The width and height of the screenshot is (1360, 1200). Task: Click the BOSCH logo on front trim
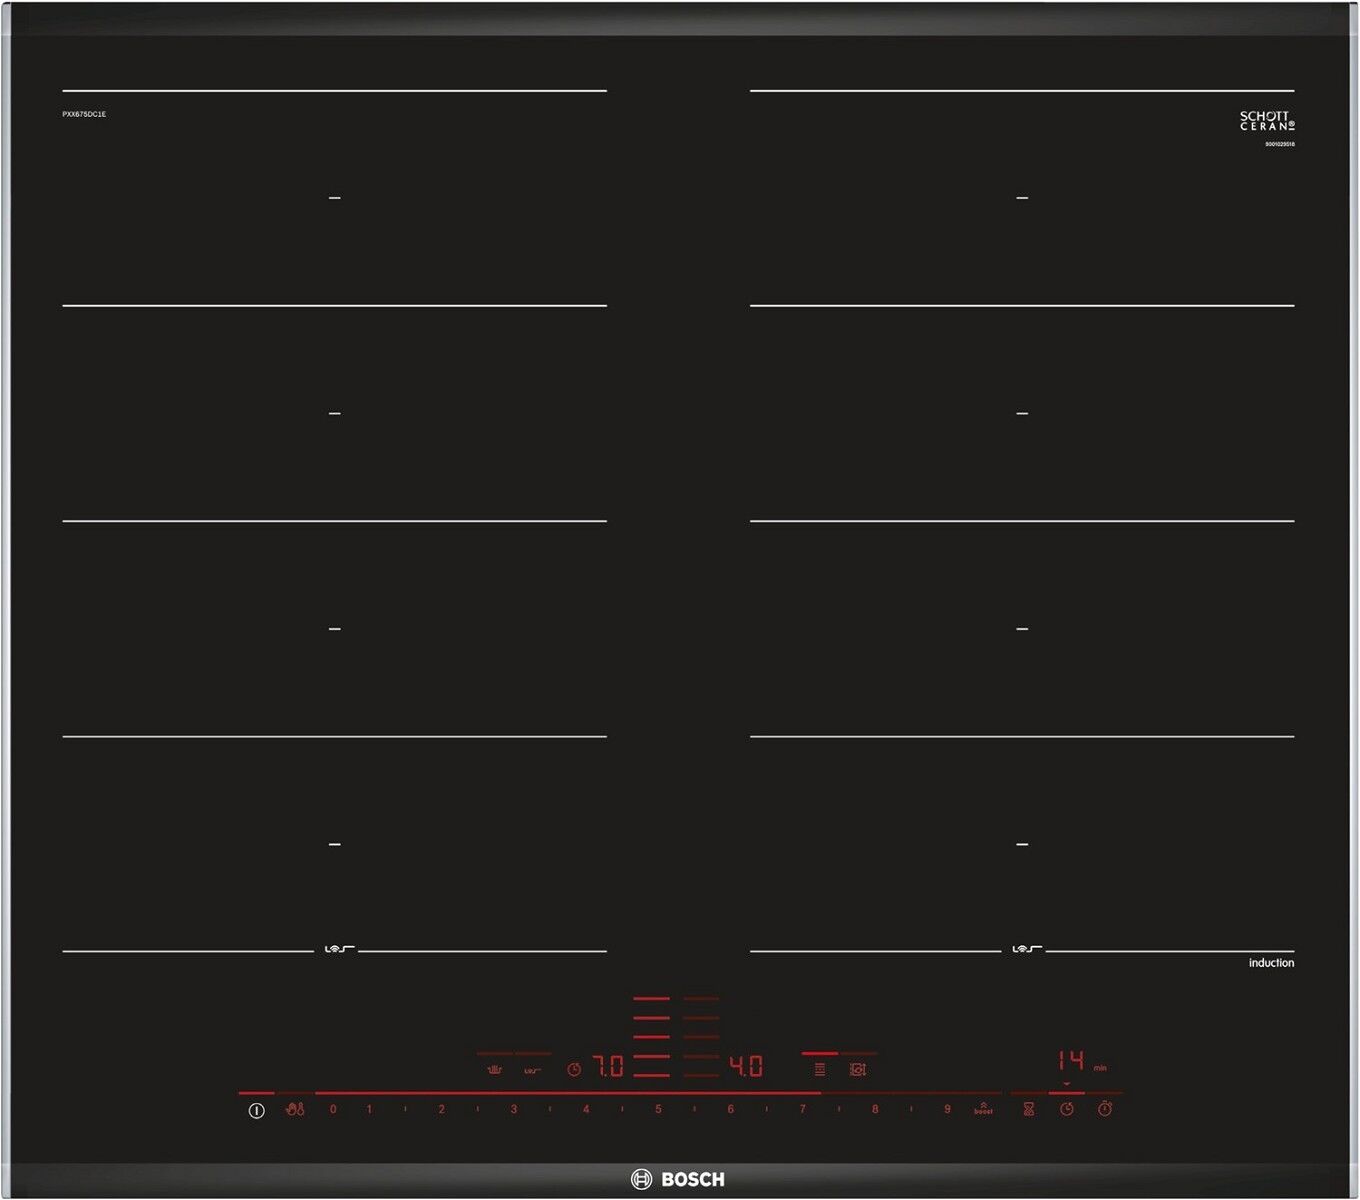click(x=678, y=1180)
